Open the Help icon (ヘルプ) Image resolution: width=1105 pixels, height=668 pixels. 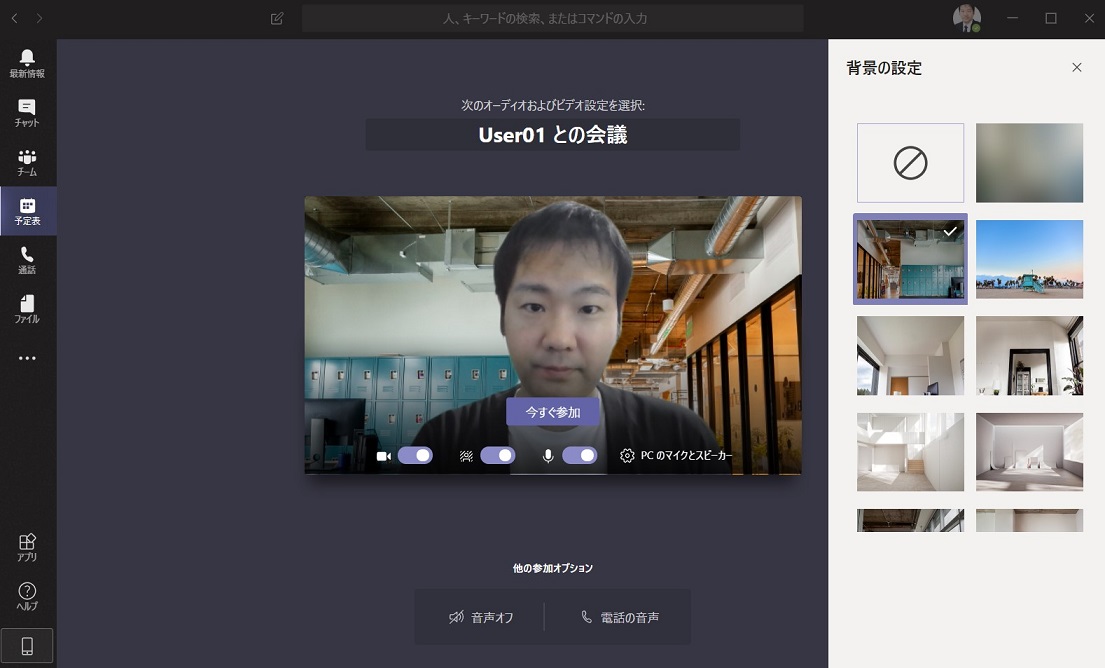(27, 595)
